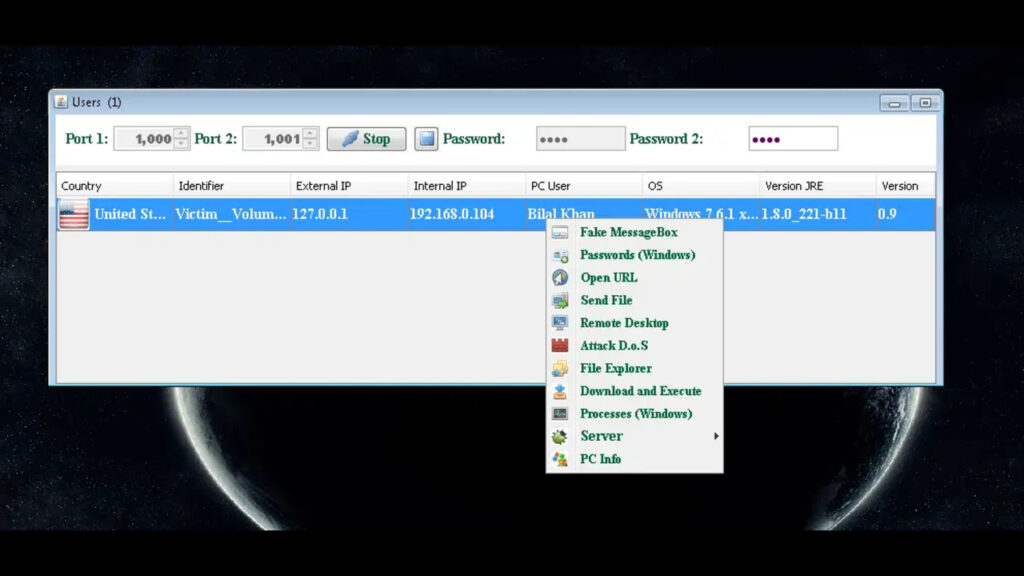Sort by Country column header
1024x576 pixels.
tap(115, 186)
